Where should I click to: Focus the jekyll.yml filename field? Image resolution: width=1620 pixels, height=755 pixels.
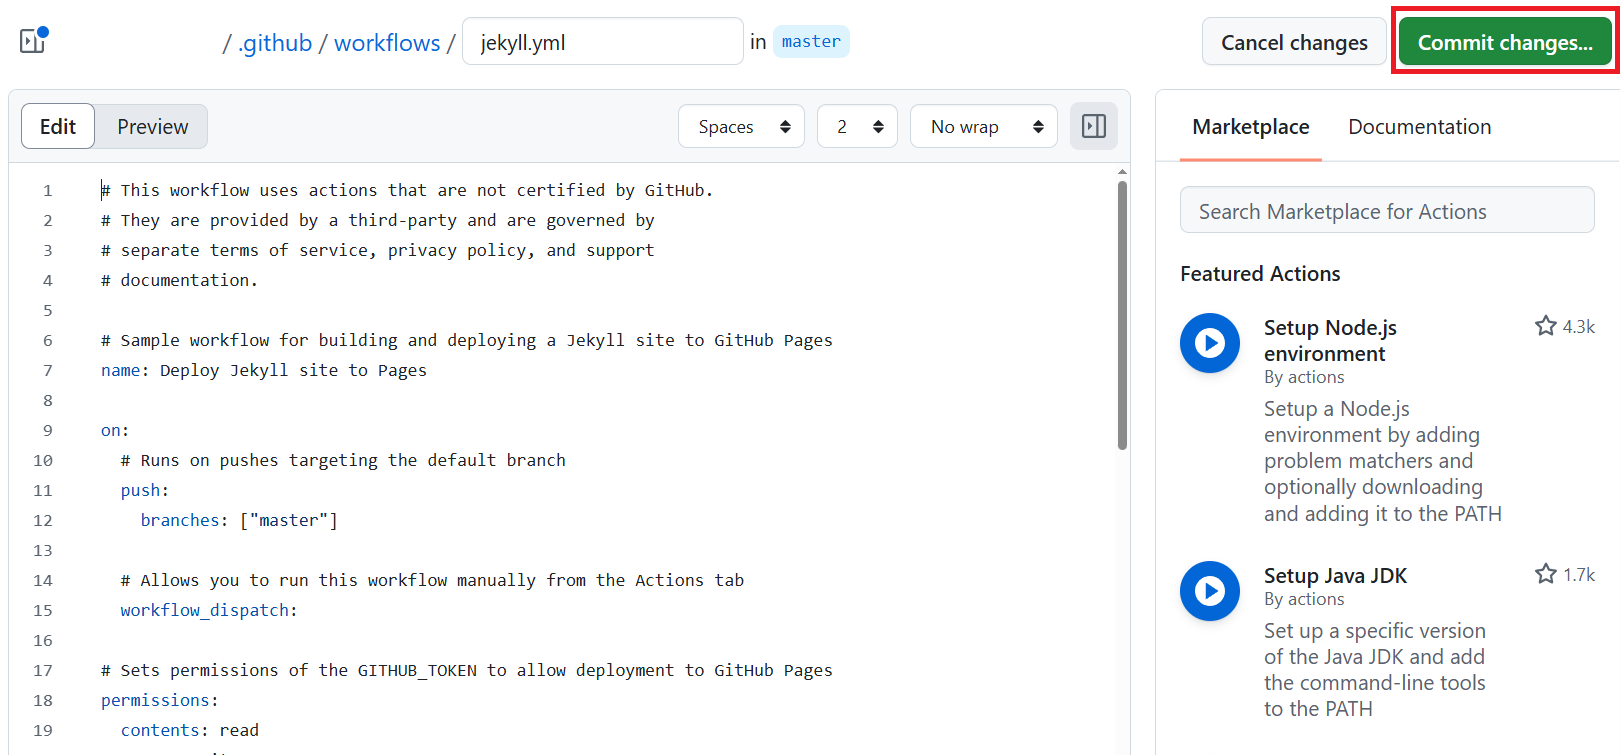[x=602, y=42]
